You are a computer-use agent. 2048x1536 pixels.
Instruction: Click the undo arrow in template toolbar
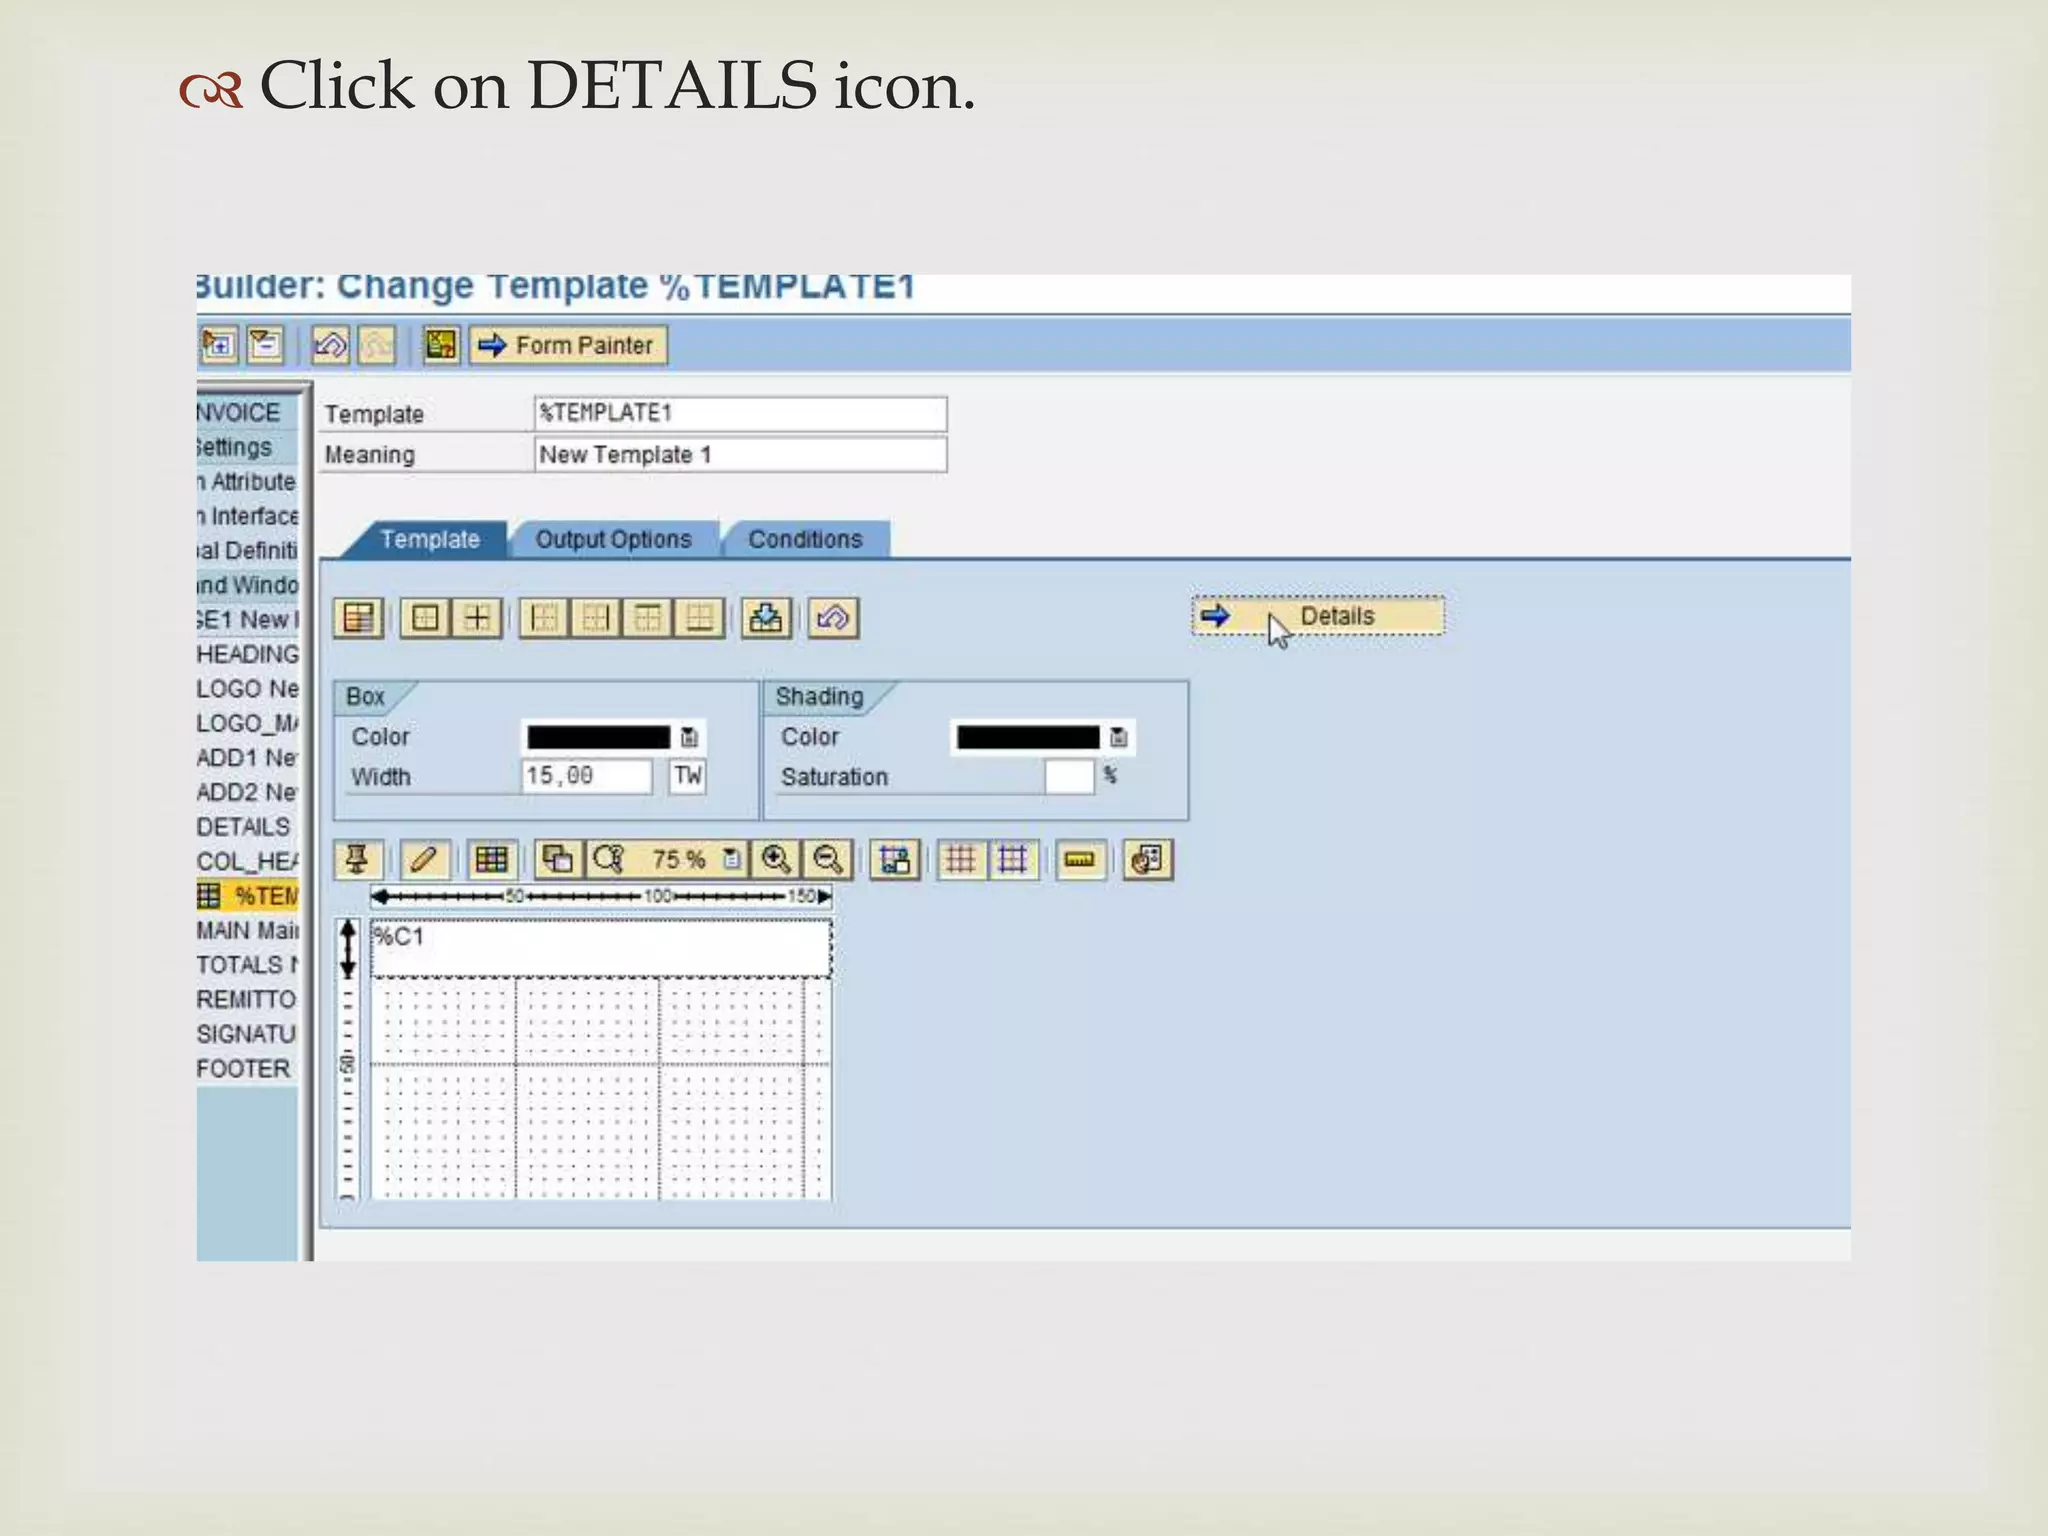point(833,618)
